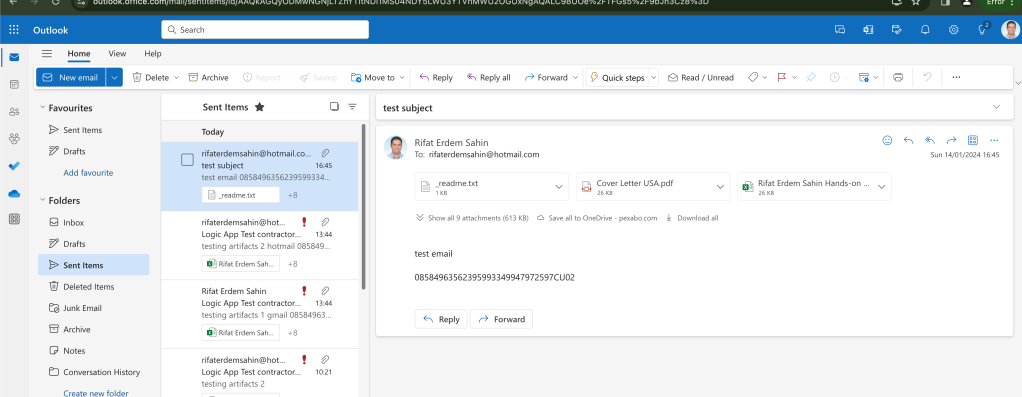The image size is (1022, 397).
Task: Expand New email dropdown arrow
Action: (114, 77)
